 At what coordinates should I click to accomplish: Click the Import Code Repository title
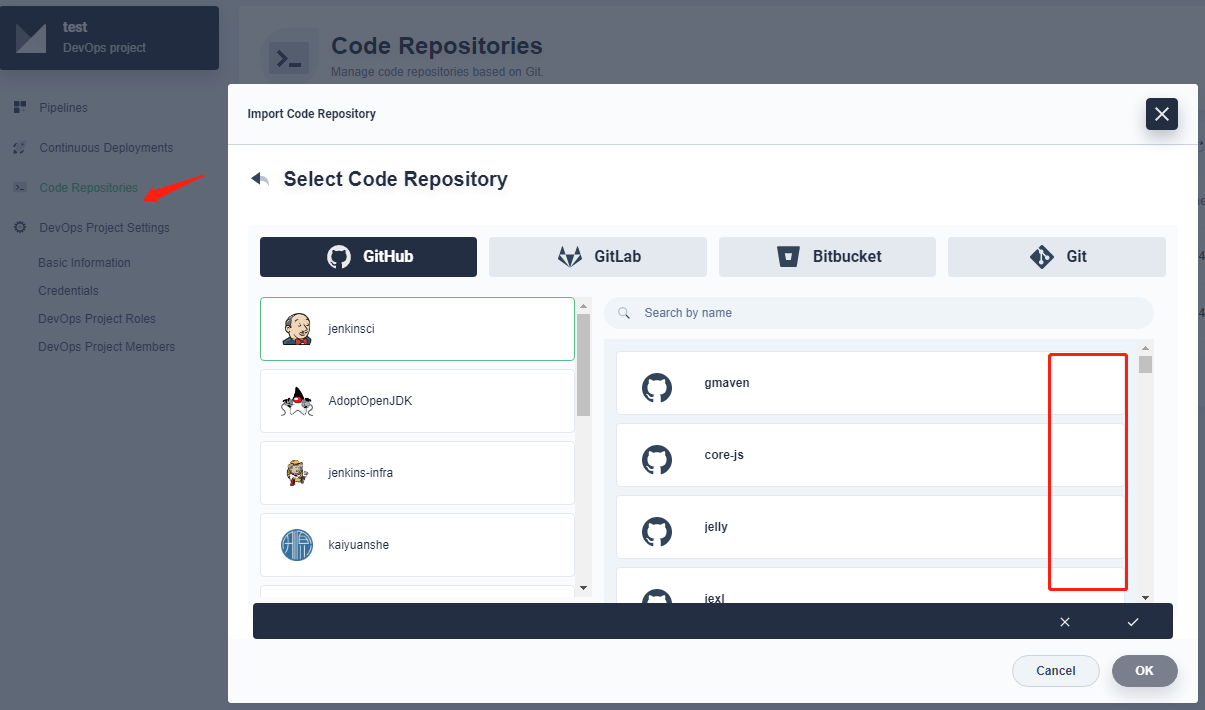coord(312,114)
